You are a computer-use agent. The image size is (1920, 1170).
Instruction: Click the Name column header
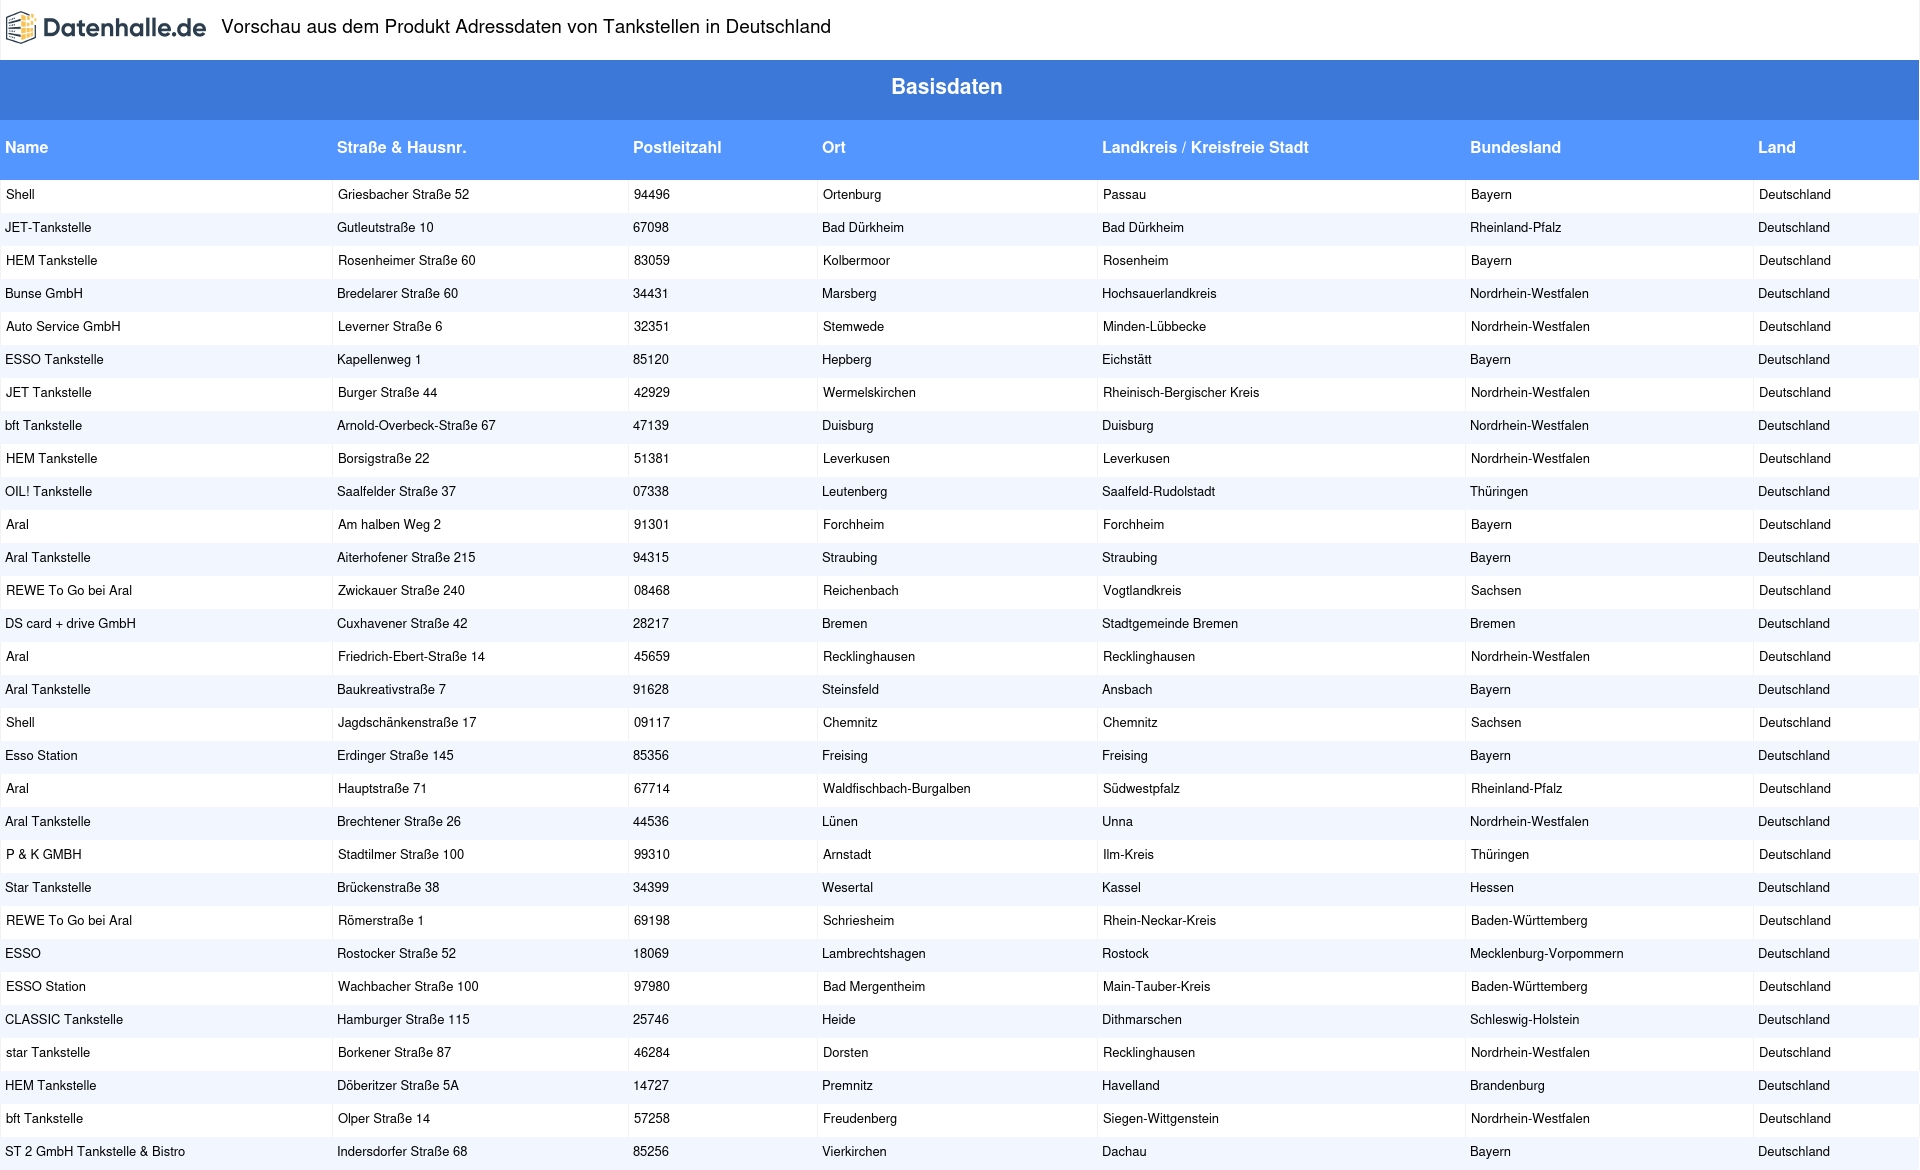coord(27,147)
